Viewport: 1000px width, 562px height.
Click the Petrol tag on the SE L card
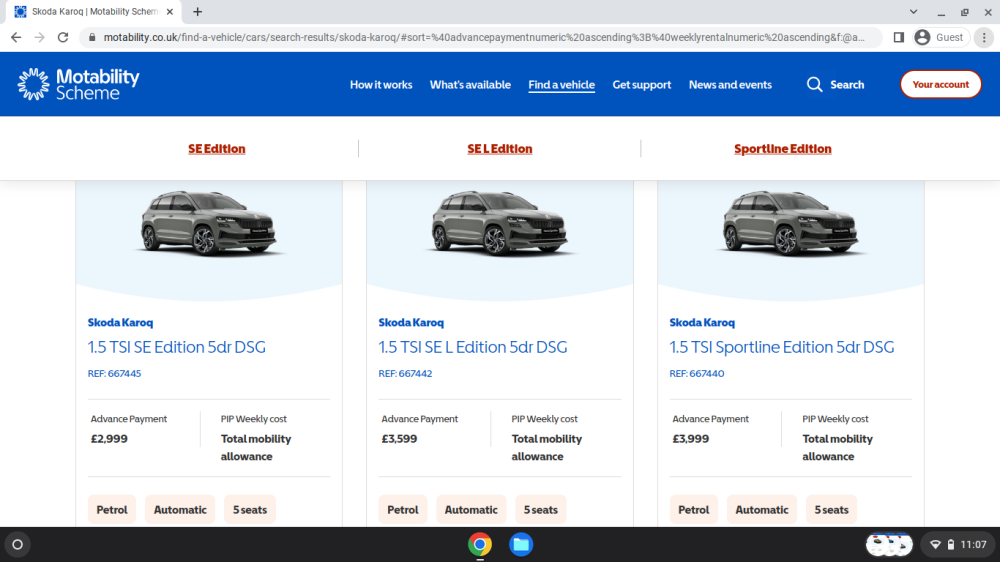point(402,510)
